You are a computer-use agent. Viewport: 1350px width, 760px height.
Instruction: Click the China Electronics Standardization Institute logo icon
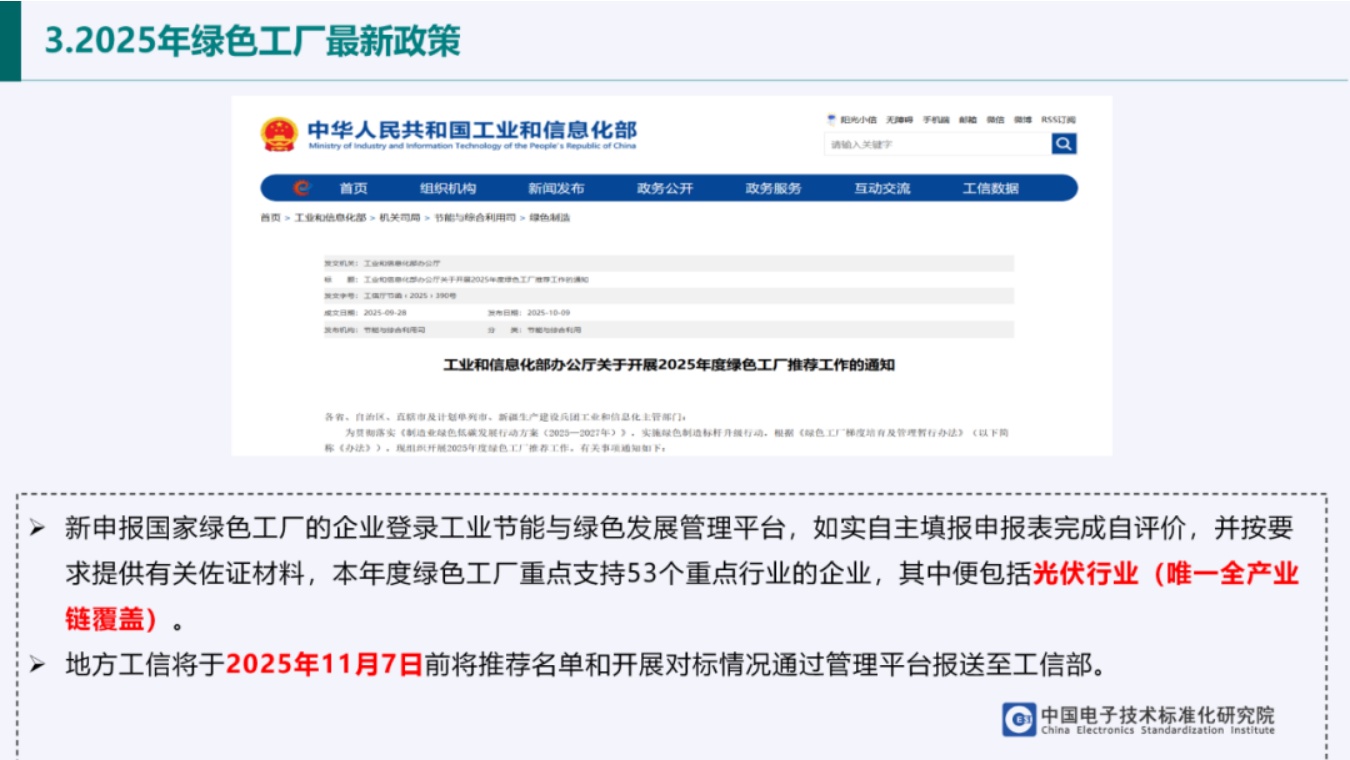1018,719
